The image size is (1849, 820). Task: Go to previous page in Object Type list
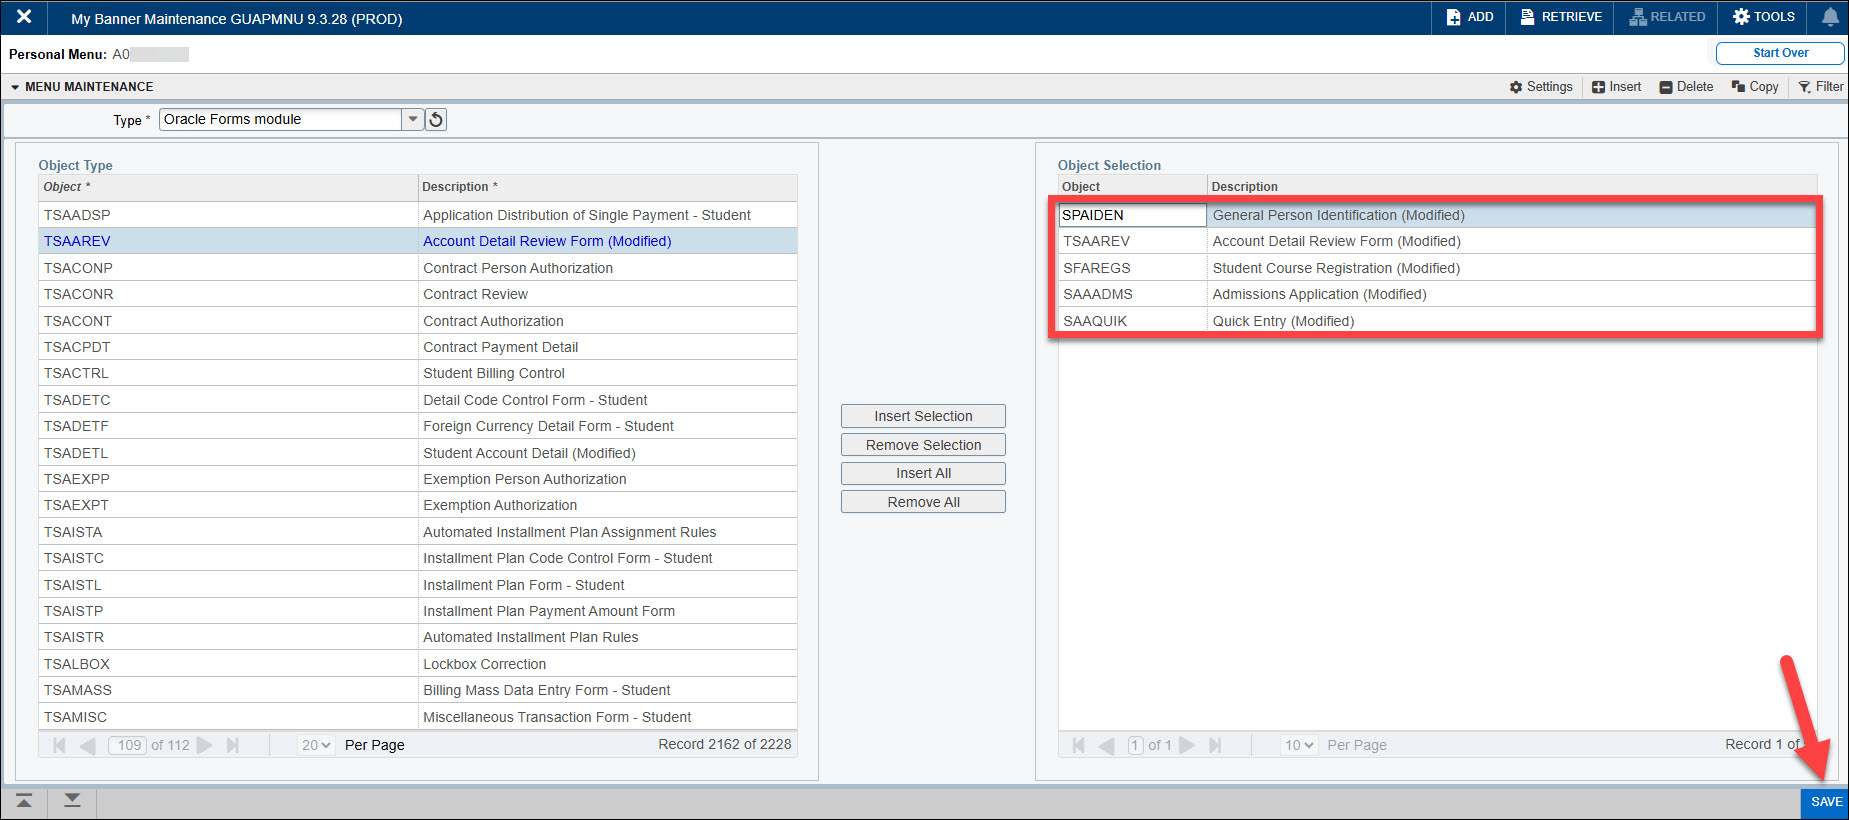(x=88, y=745)
